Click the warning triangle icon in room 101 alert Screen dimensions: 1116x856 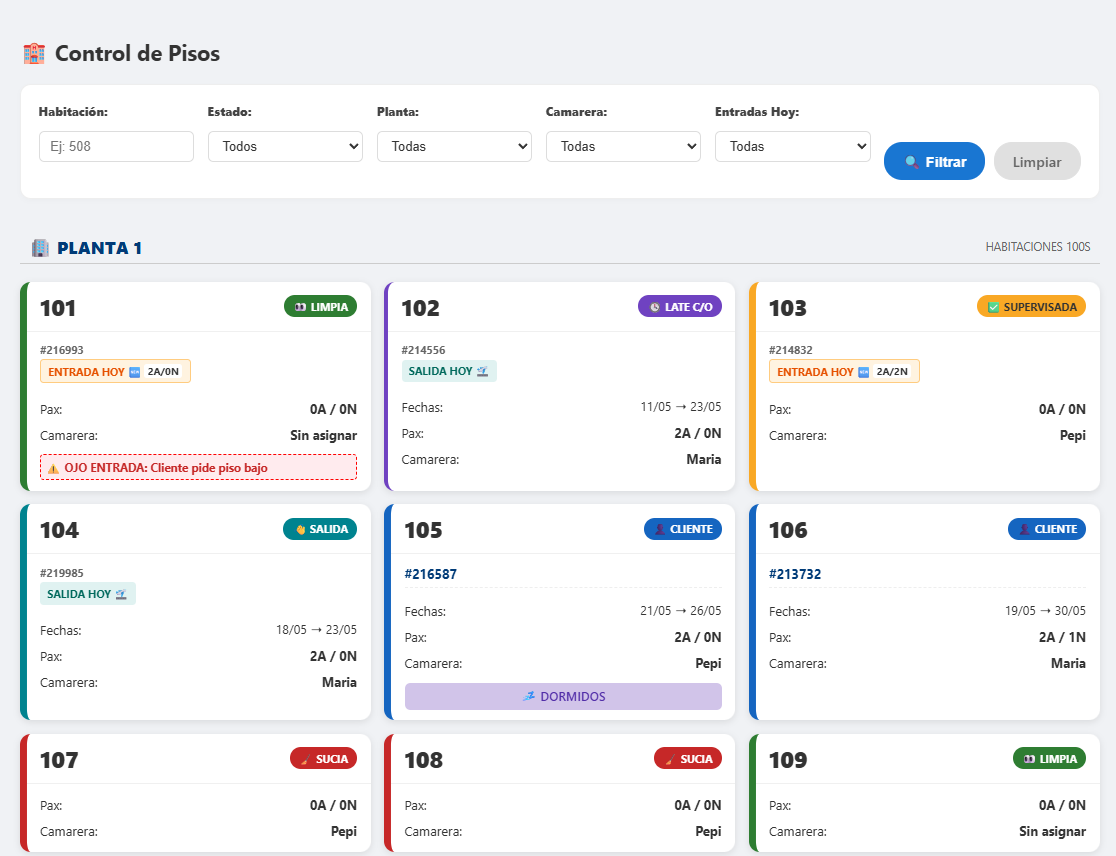click(x=53, y=468)
